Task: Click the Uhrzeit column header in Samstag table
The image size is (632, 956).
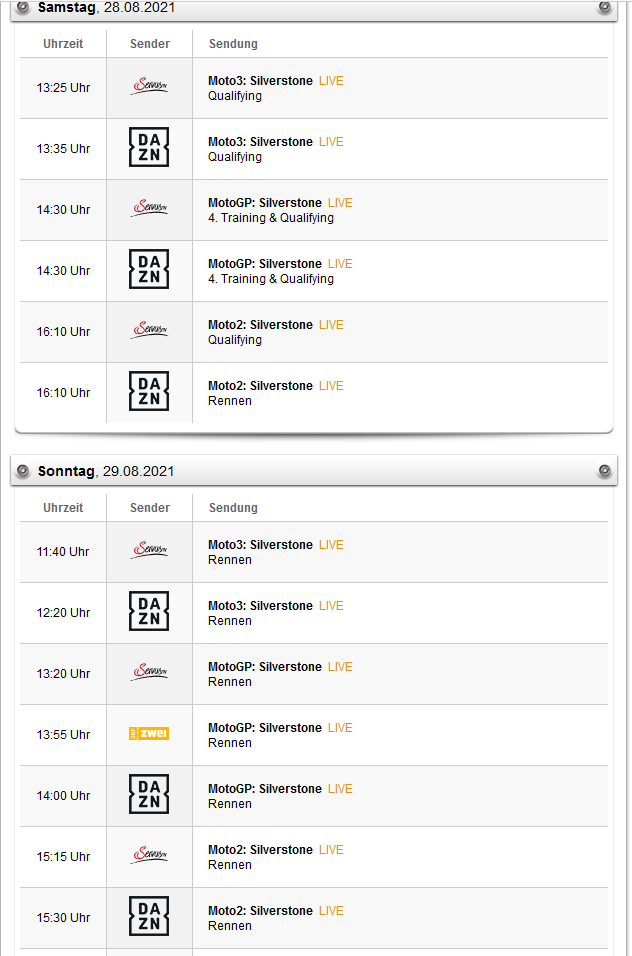Action: (x=63, y=44)
